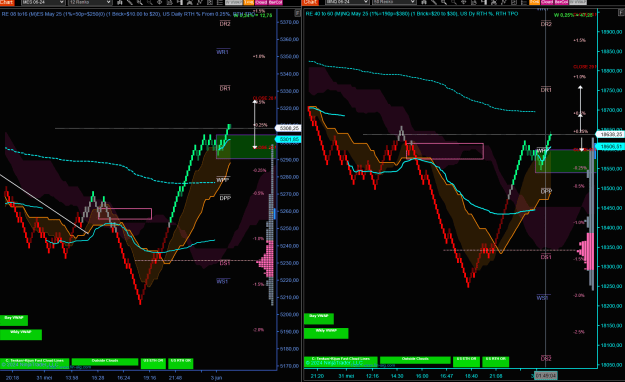Select crosshair cursor icon in MNQ chart toolbar

pos(463,2)
